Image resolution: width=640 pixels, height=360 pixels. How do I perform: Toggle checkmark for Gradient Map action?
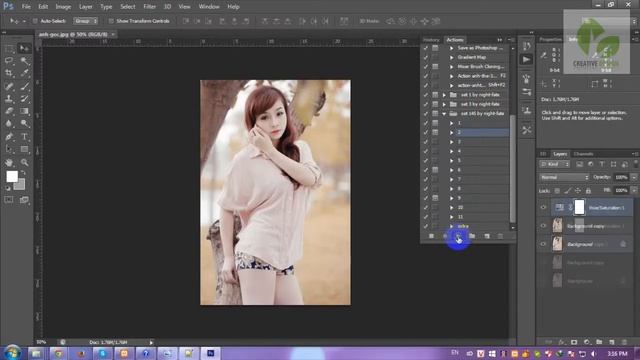click(x=426, y=57)
